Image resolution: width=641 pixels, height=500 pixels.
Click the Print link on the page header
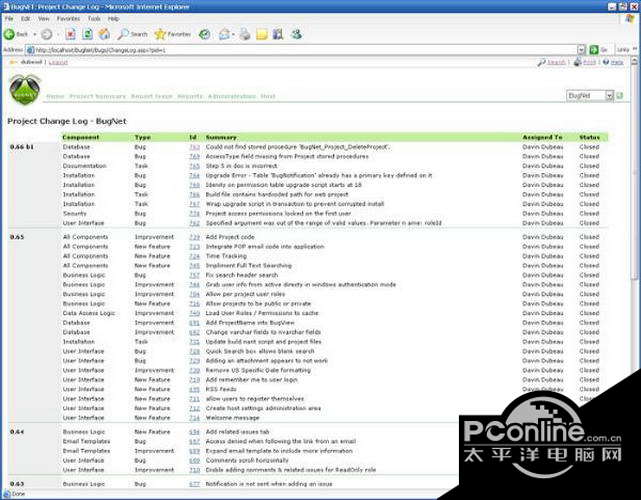click(589, 62)
